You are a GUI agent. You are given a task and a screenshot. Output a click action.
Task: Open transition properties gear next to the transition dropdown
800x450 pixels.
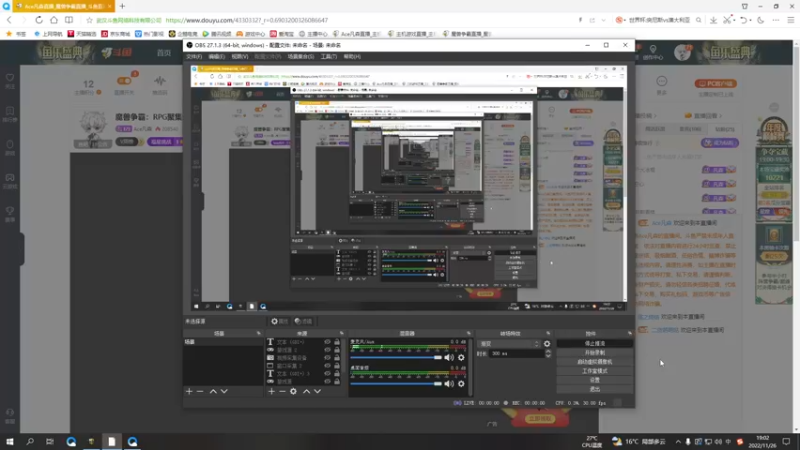(547, 344)
